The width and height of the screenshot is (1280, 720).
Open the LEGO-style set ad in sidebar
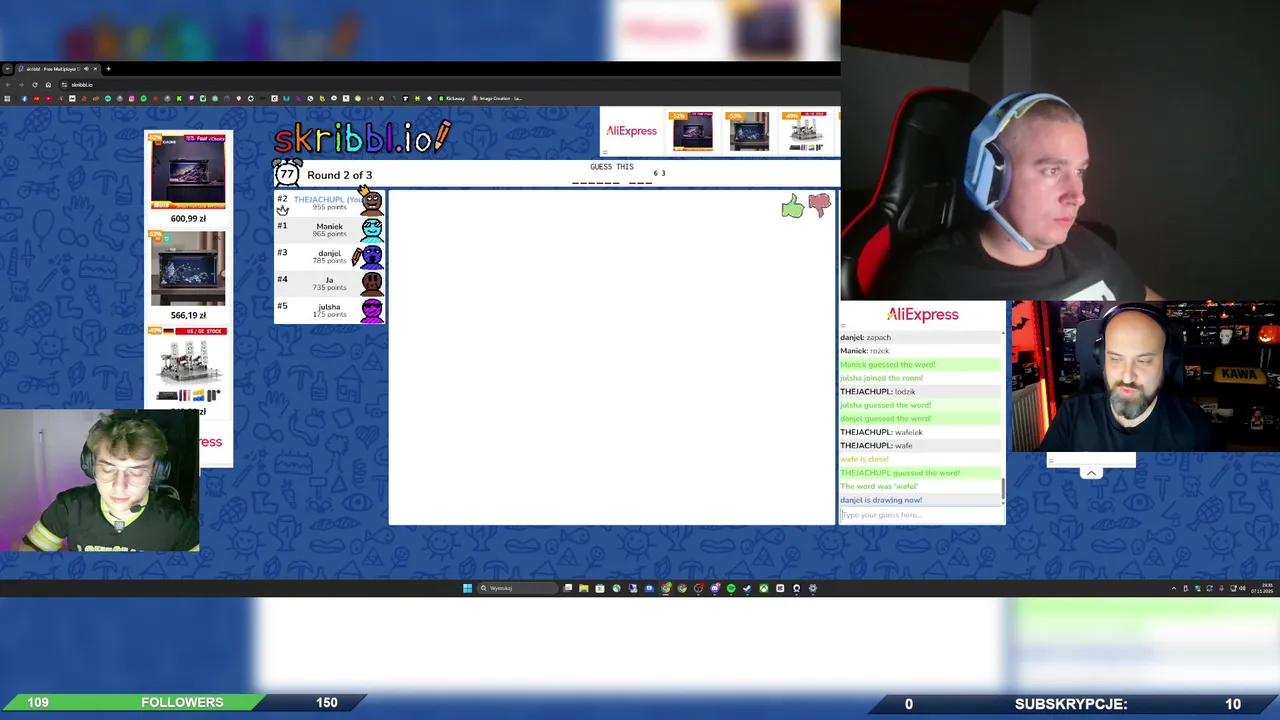pyautogui.click(x=188, y=366)
